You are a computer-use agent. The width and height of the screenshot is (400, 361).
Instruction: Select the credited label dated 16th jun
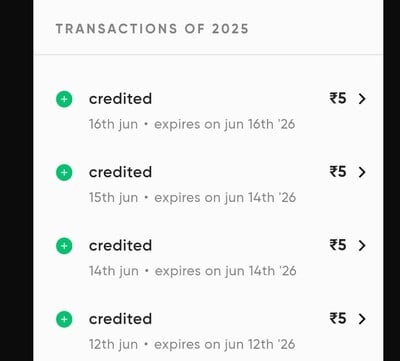120,99
